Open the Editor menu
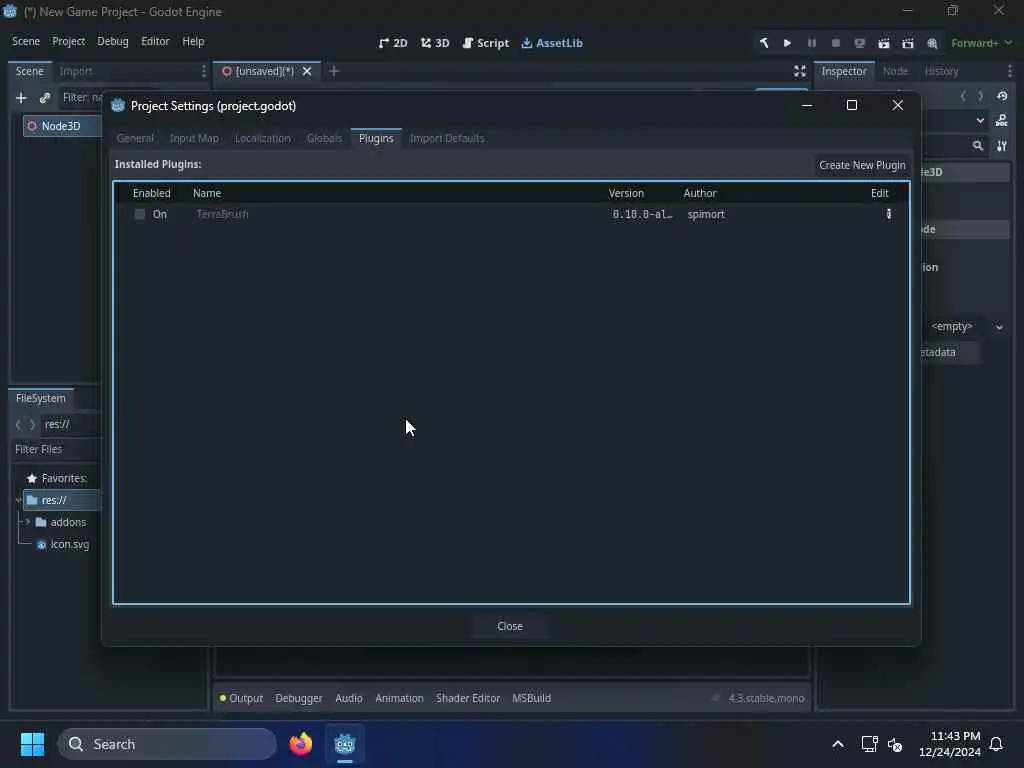The image size is (1024, 768). [155, 41]
